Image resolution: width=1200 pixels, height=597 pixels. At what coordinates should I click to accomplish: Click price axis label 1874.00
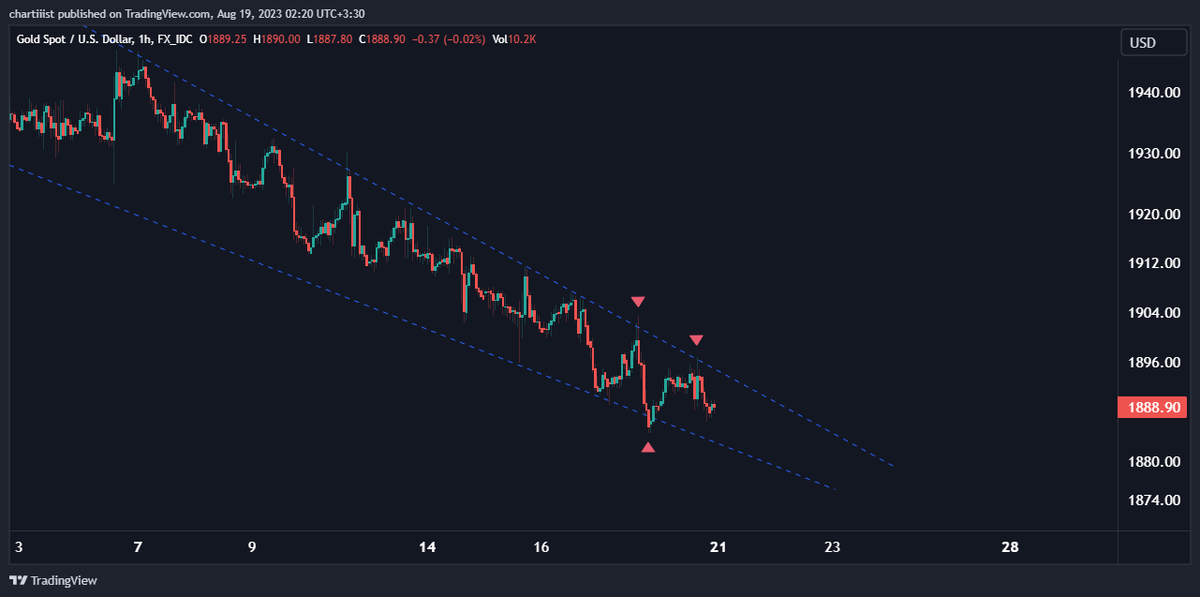point(1155,499)
